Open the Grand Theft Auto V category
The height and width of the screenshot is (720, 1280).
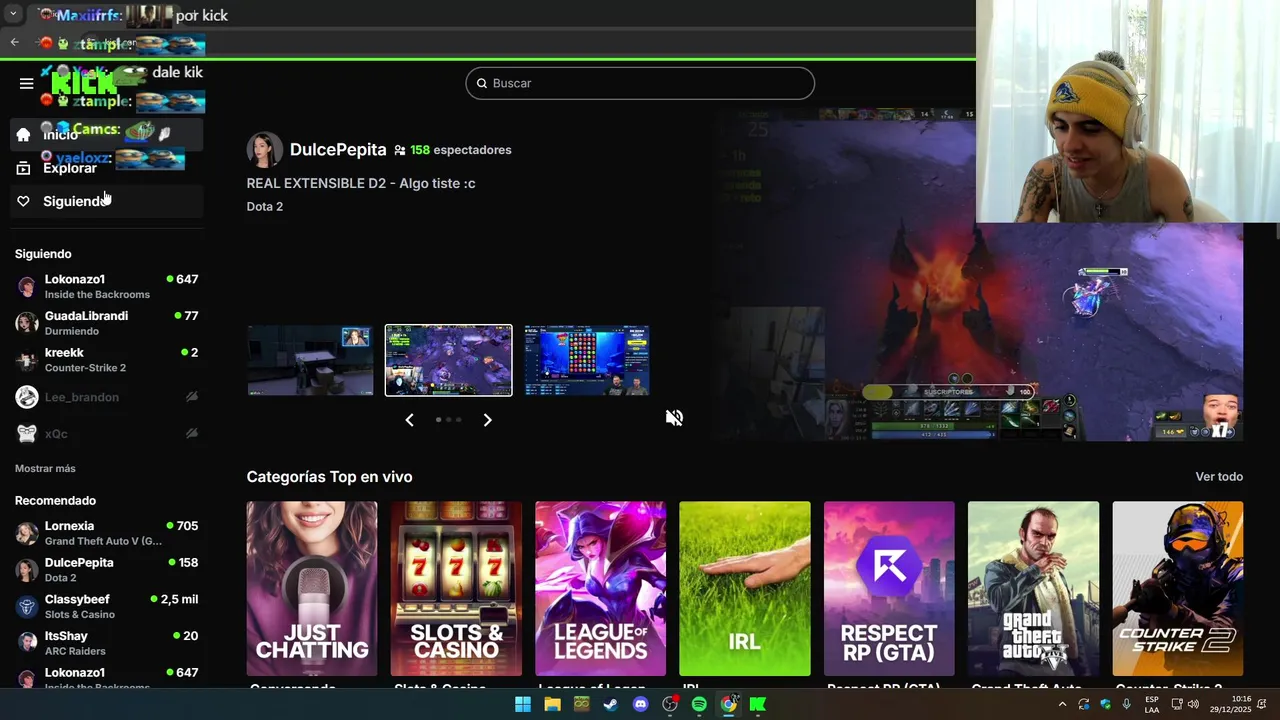[x=1033, y=589]
